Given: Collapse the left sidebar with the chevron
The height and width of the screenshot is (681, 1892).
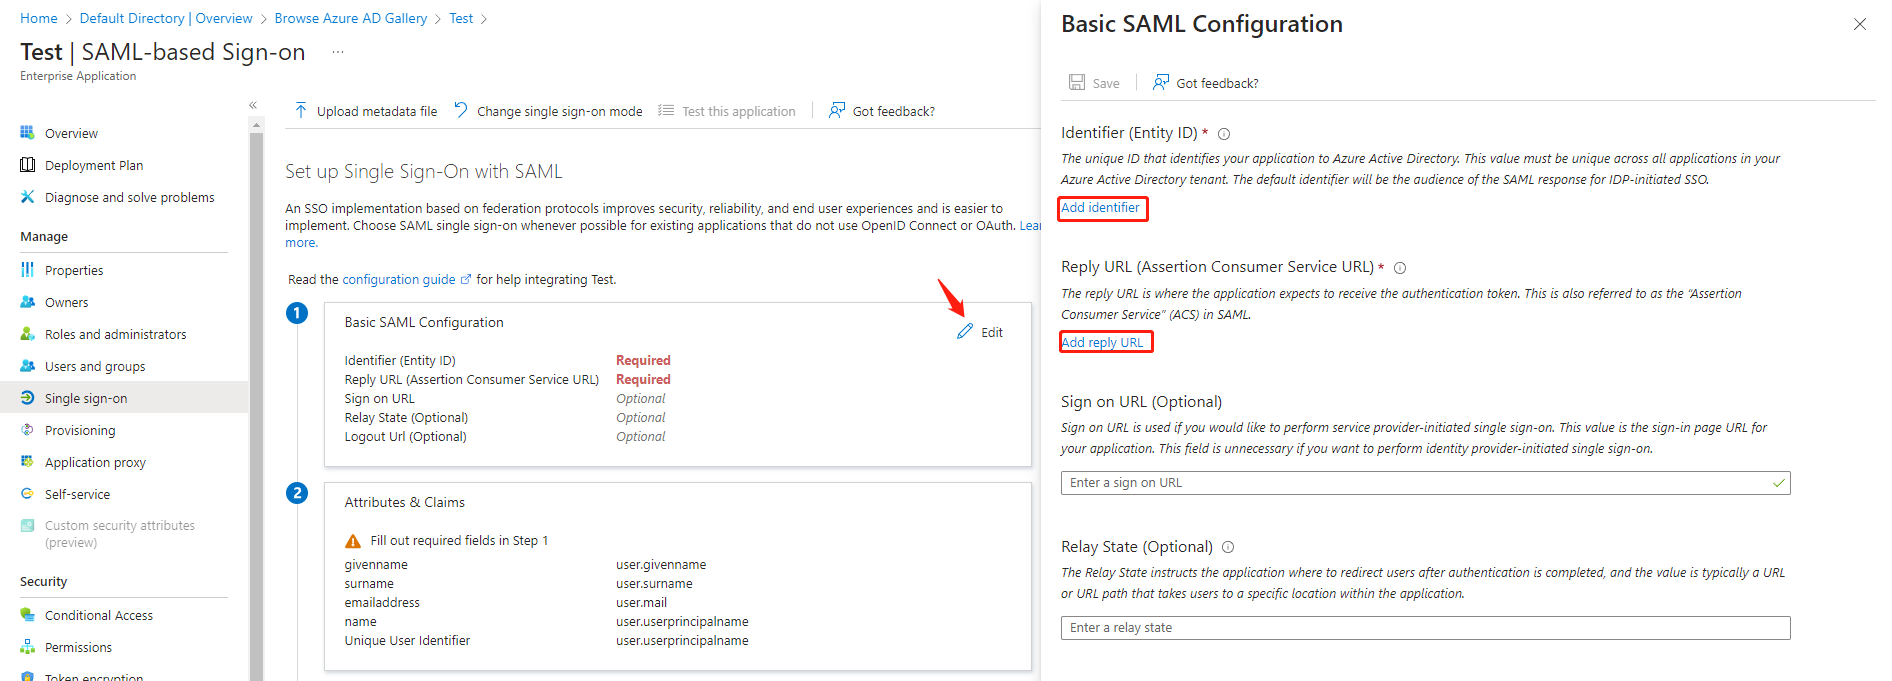Looking at the screenshot, I should 252,104.
